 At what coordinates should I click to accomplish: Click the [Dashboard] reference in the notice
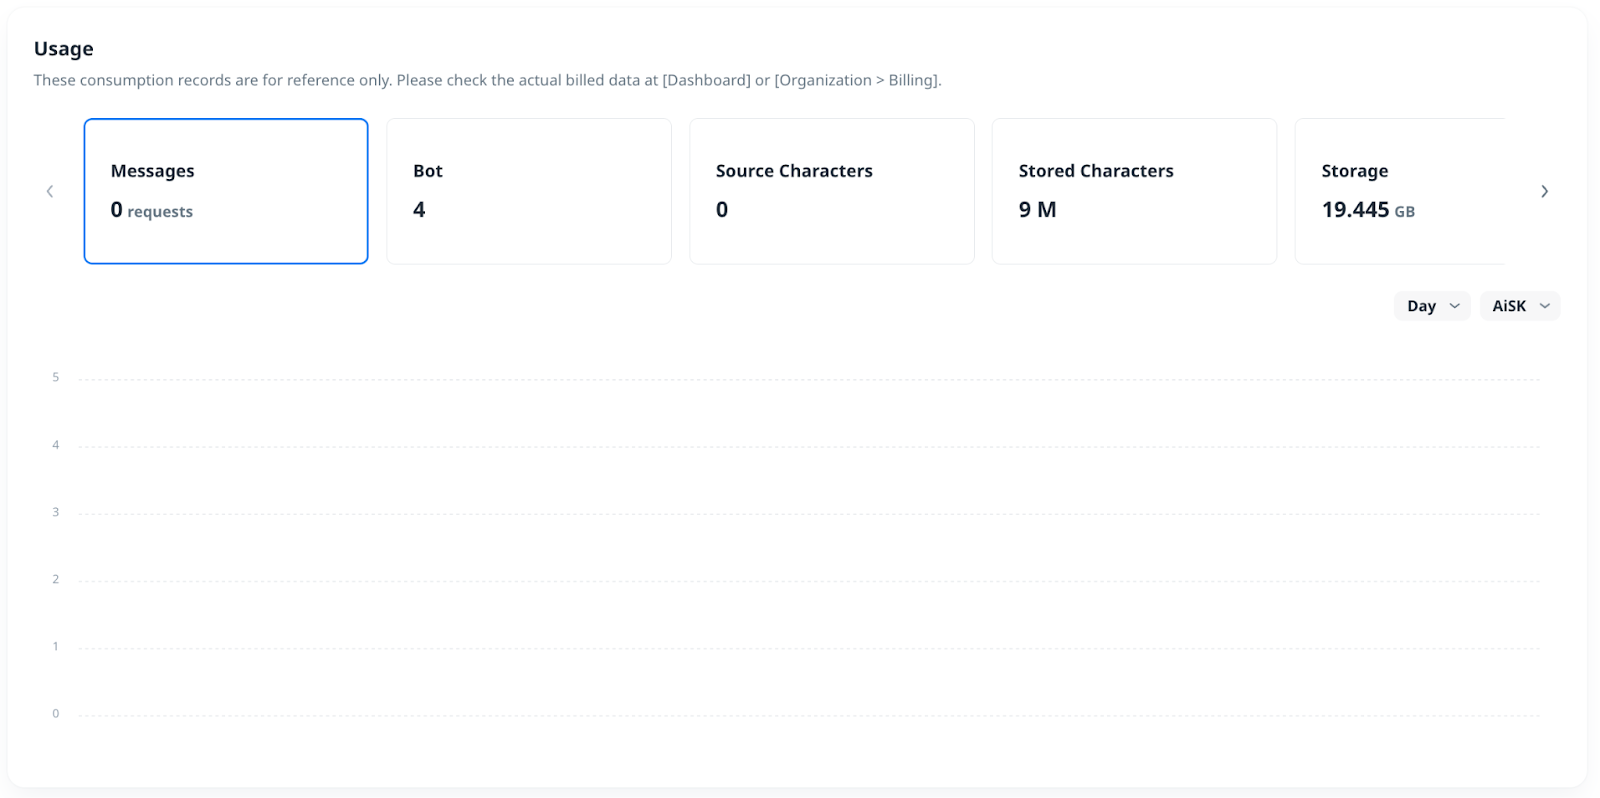[x=706, y=80]
